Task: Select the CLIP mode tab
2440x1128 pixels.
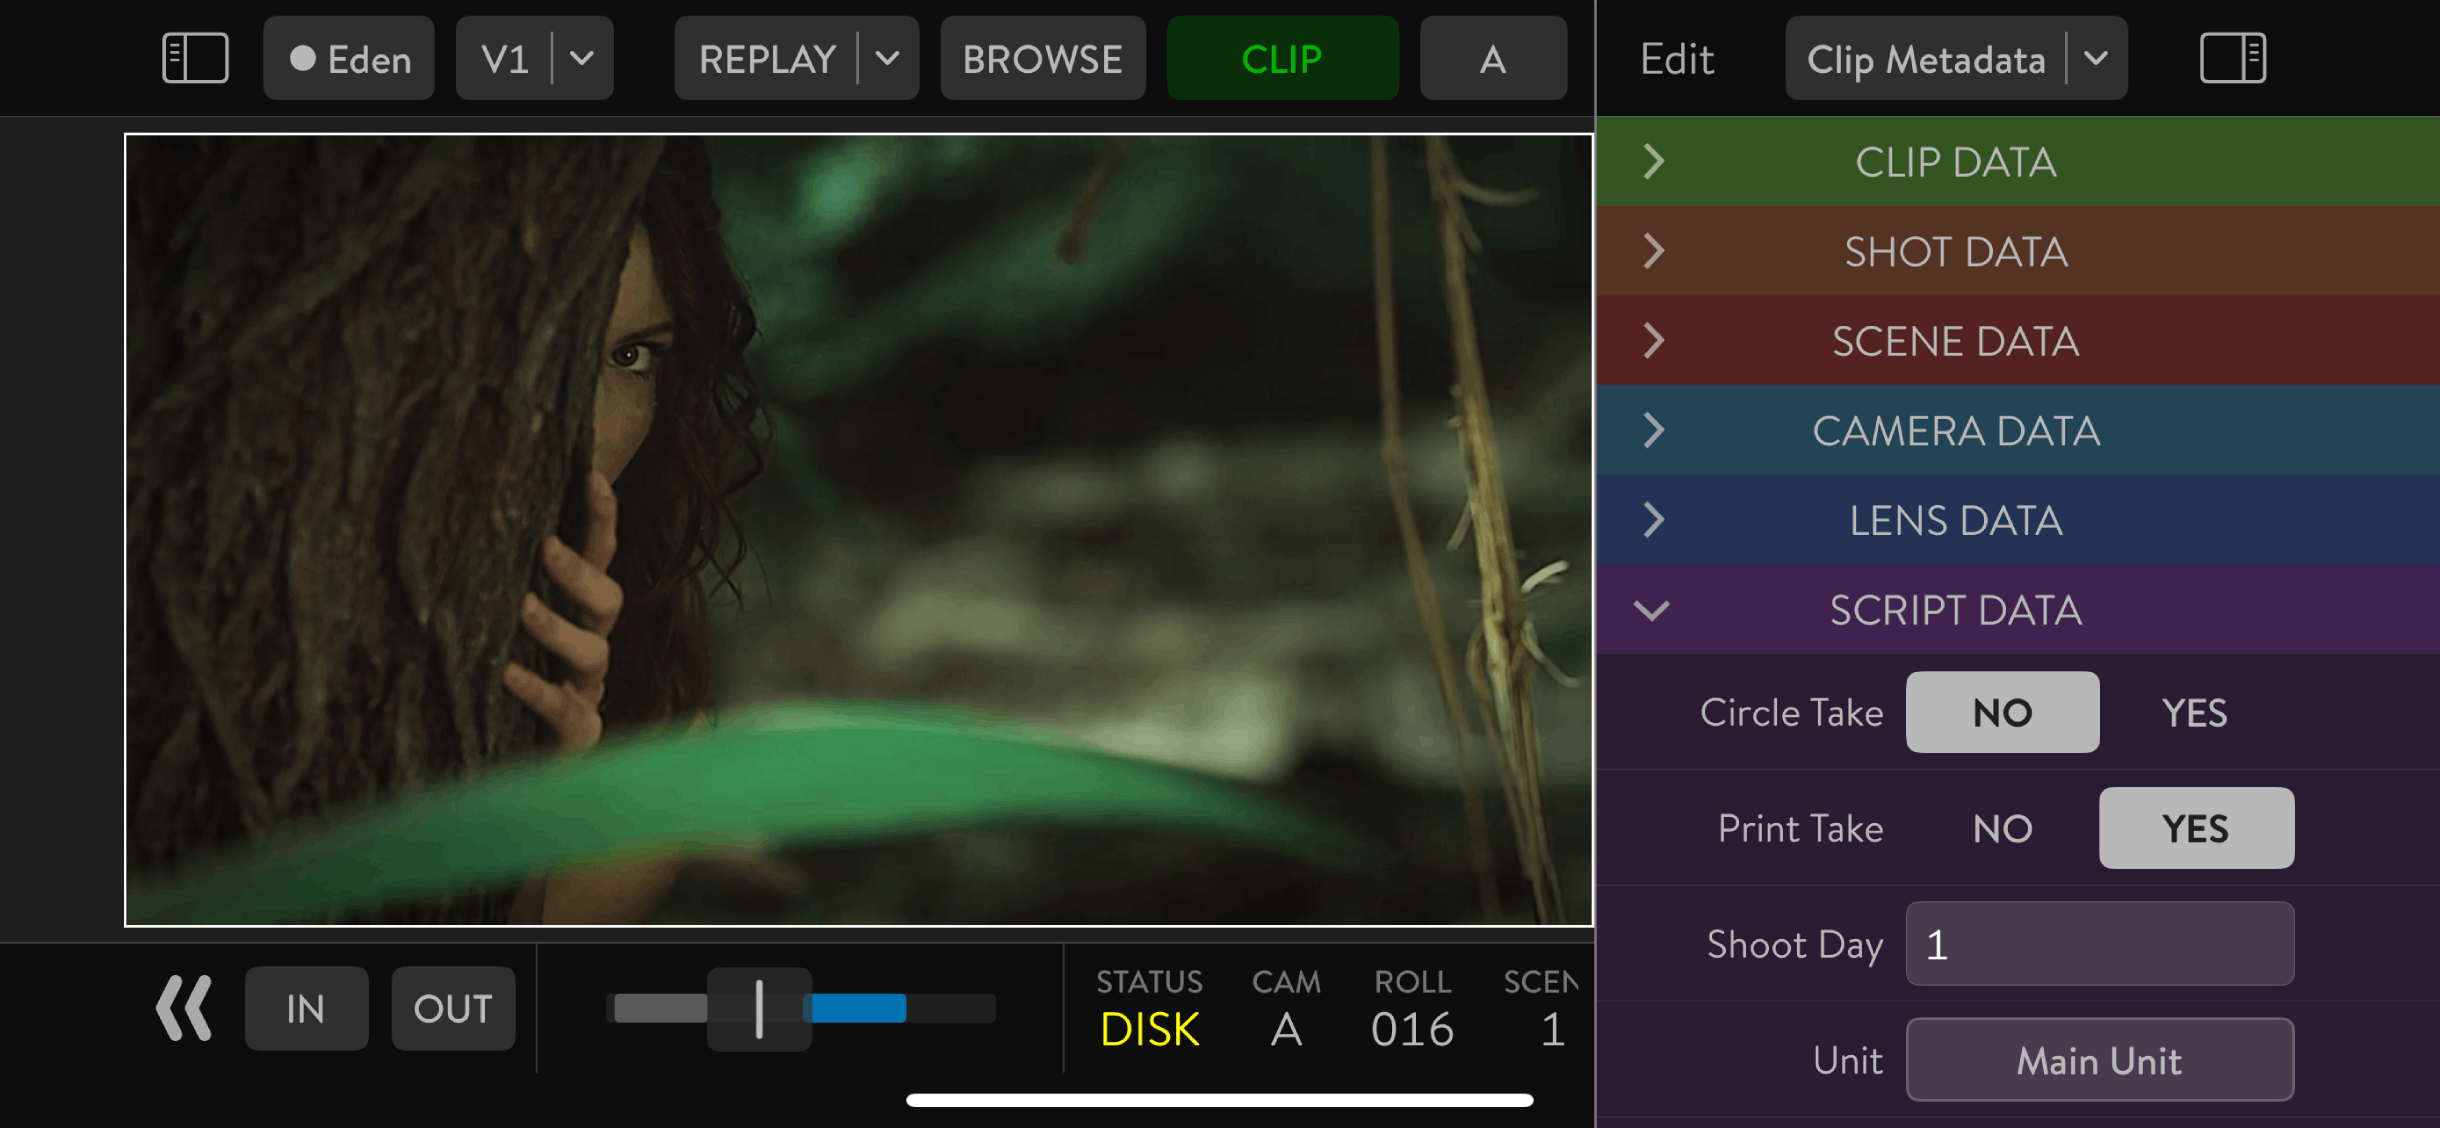Action: point(1282,58)
